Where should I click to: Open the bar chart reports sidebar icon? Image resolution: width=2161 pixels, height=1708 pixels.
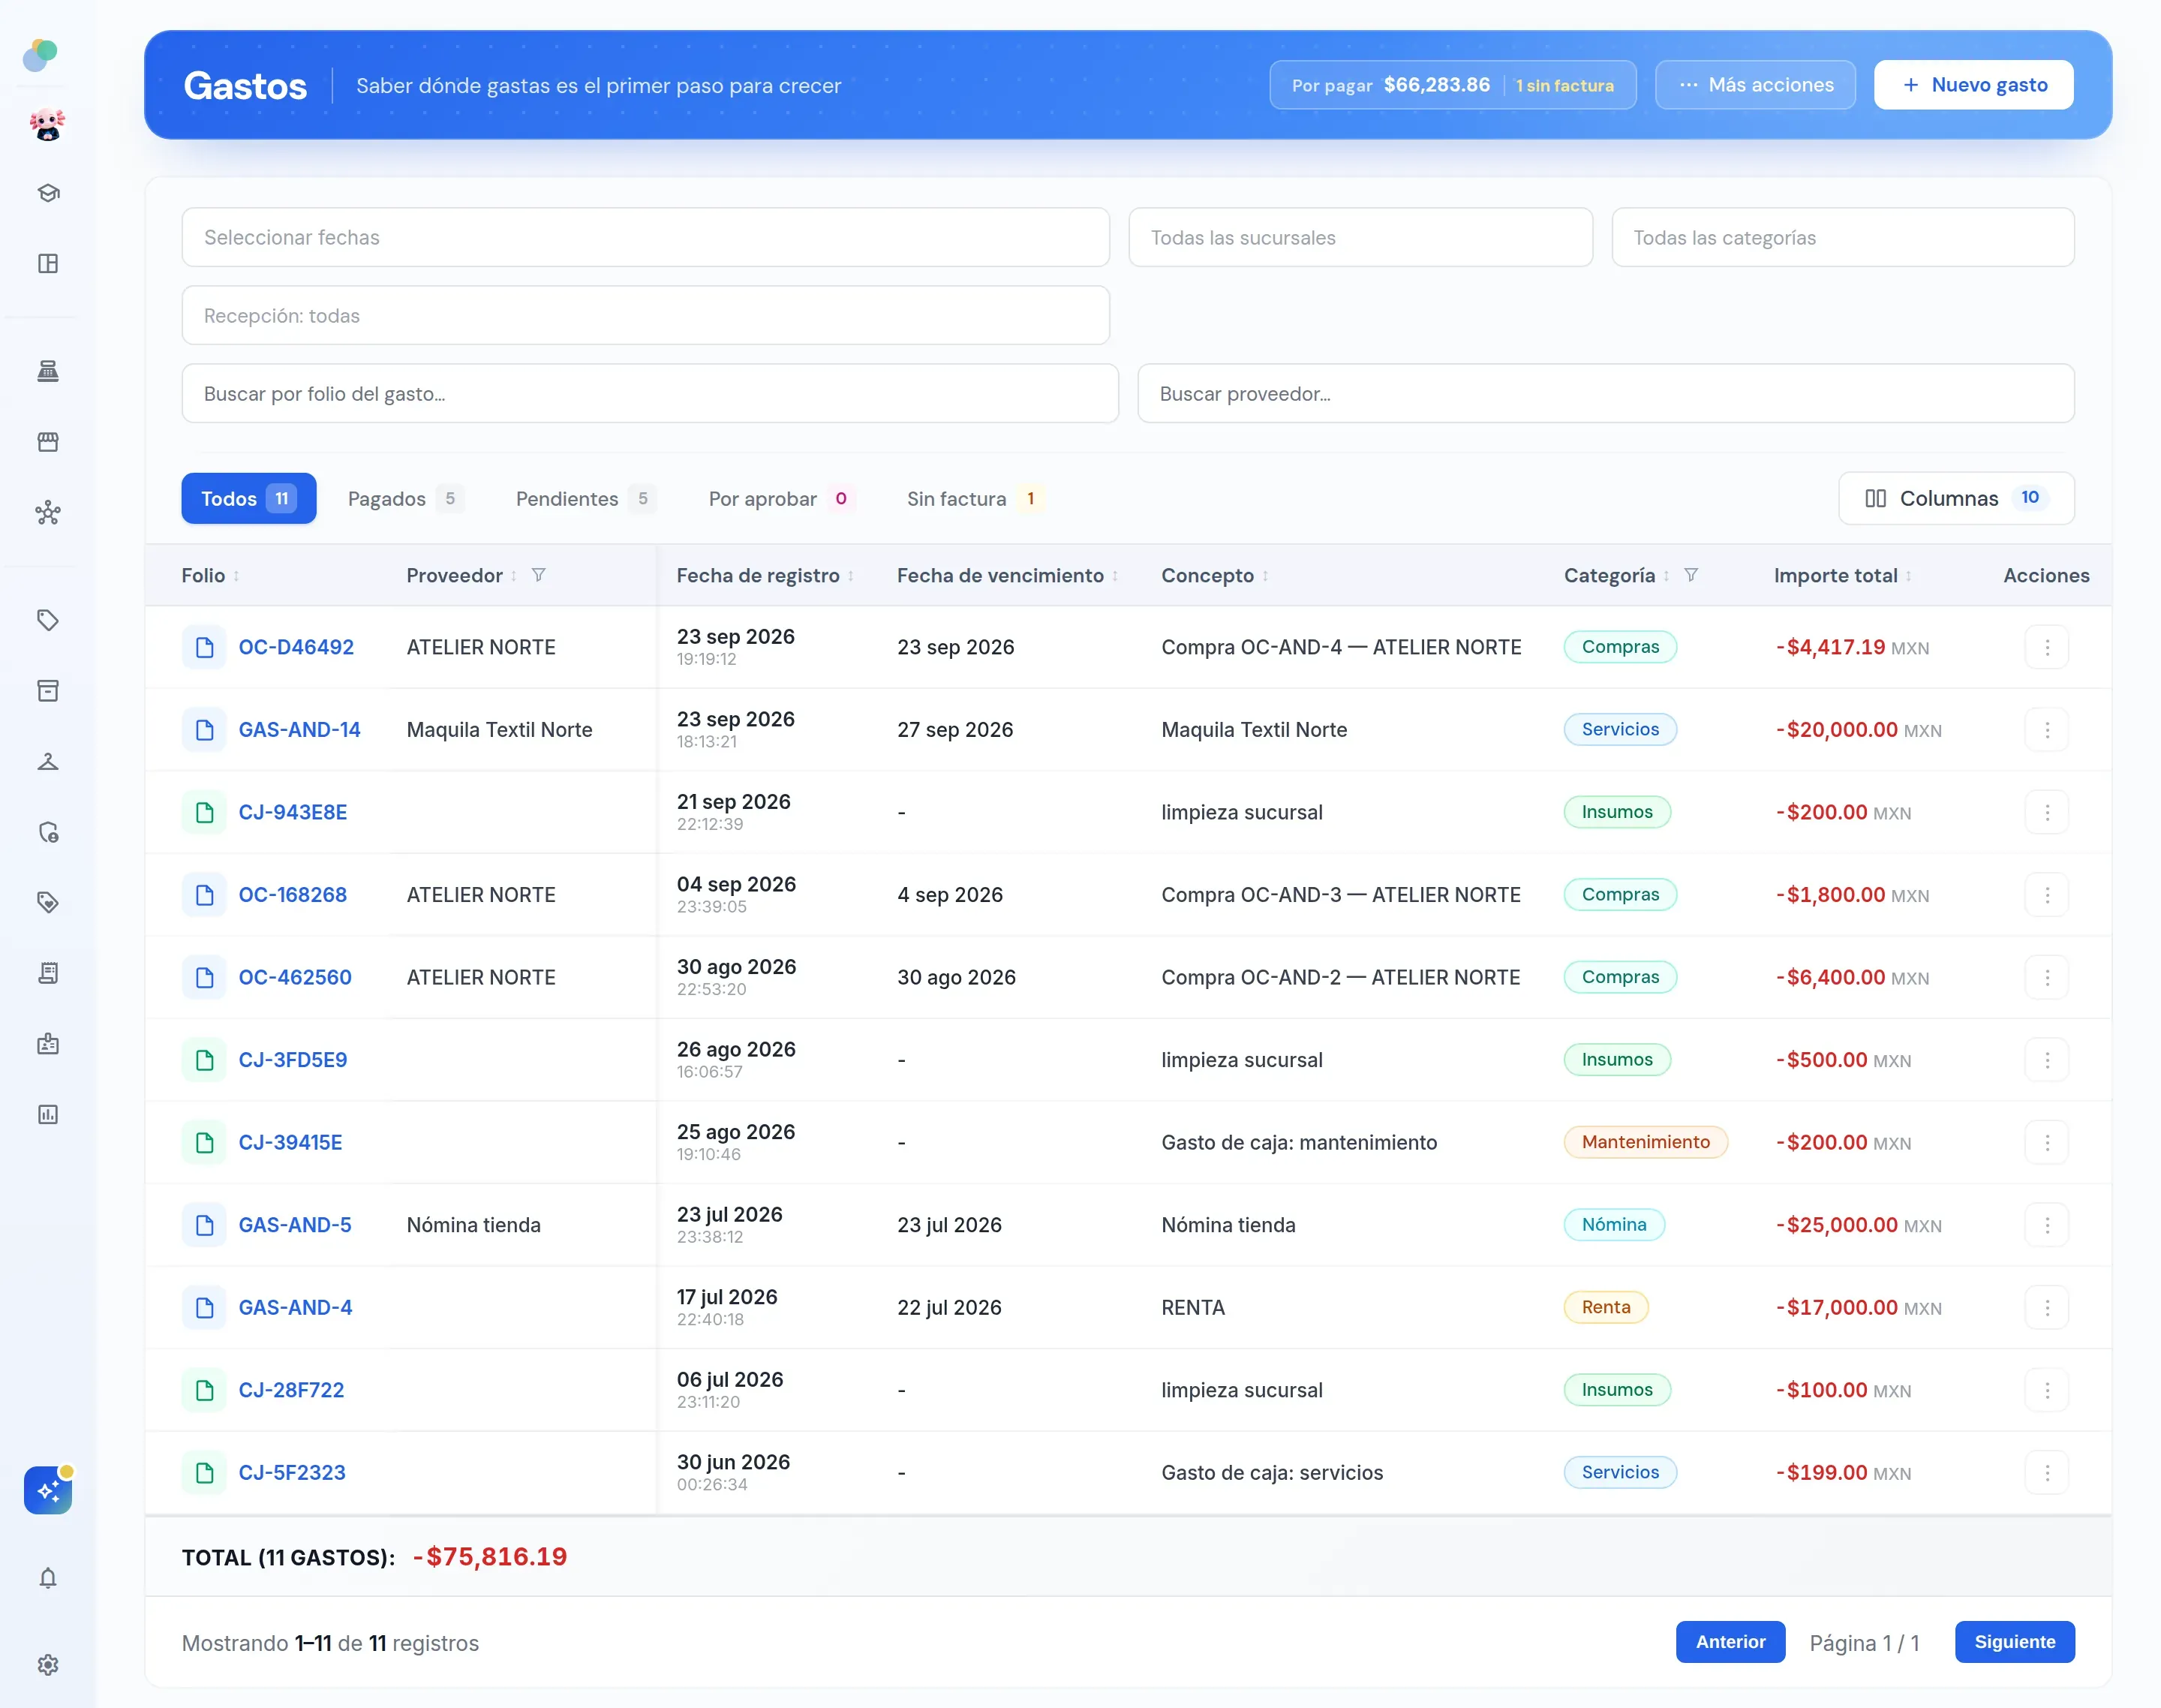click(x=48, y=1114)
